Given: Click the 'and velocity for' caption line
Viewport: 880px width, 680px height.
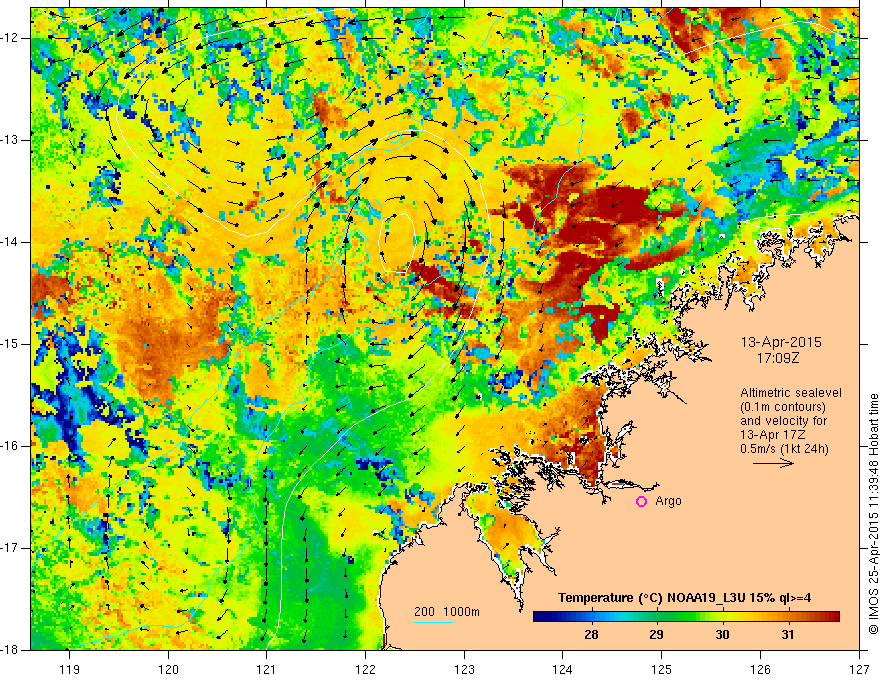Looking at the screenshot, I should (783, 421).
